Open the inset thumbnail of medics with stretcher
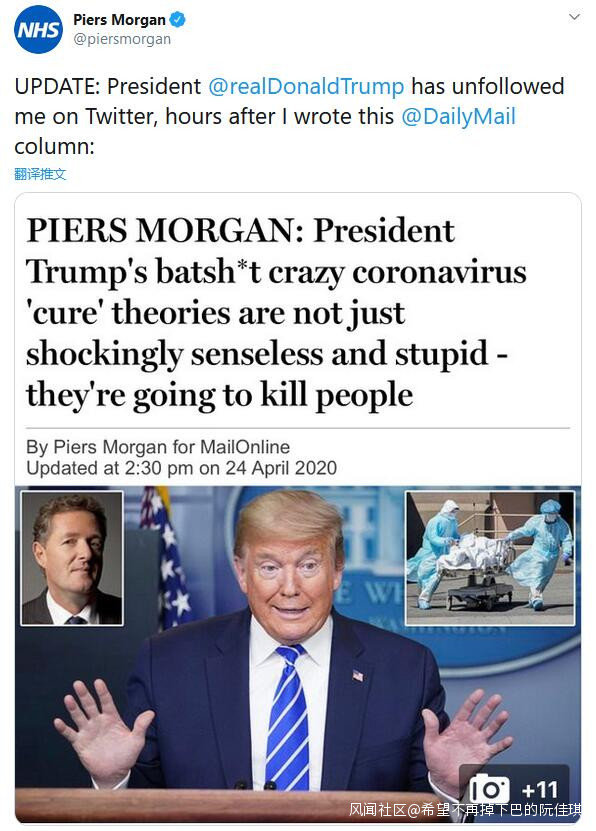Viewport: 596px width, 831px height. (x=490, y=558)
